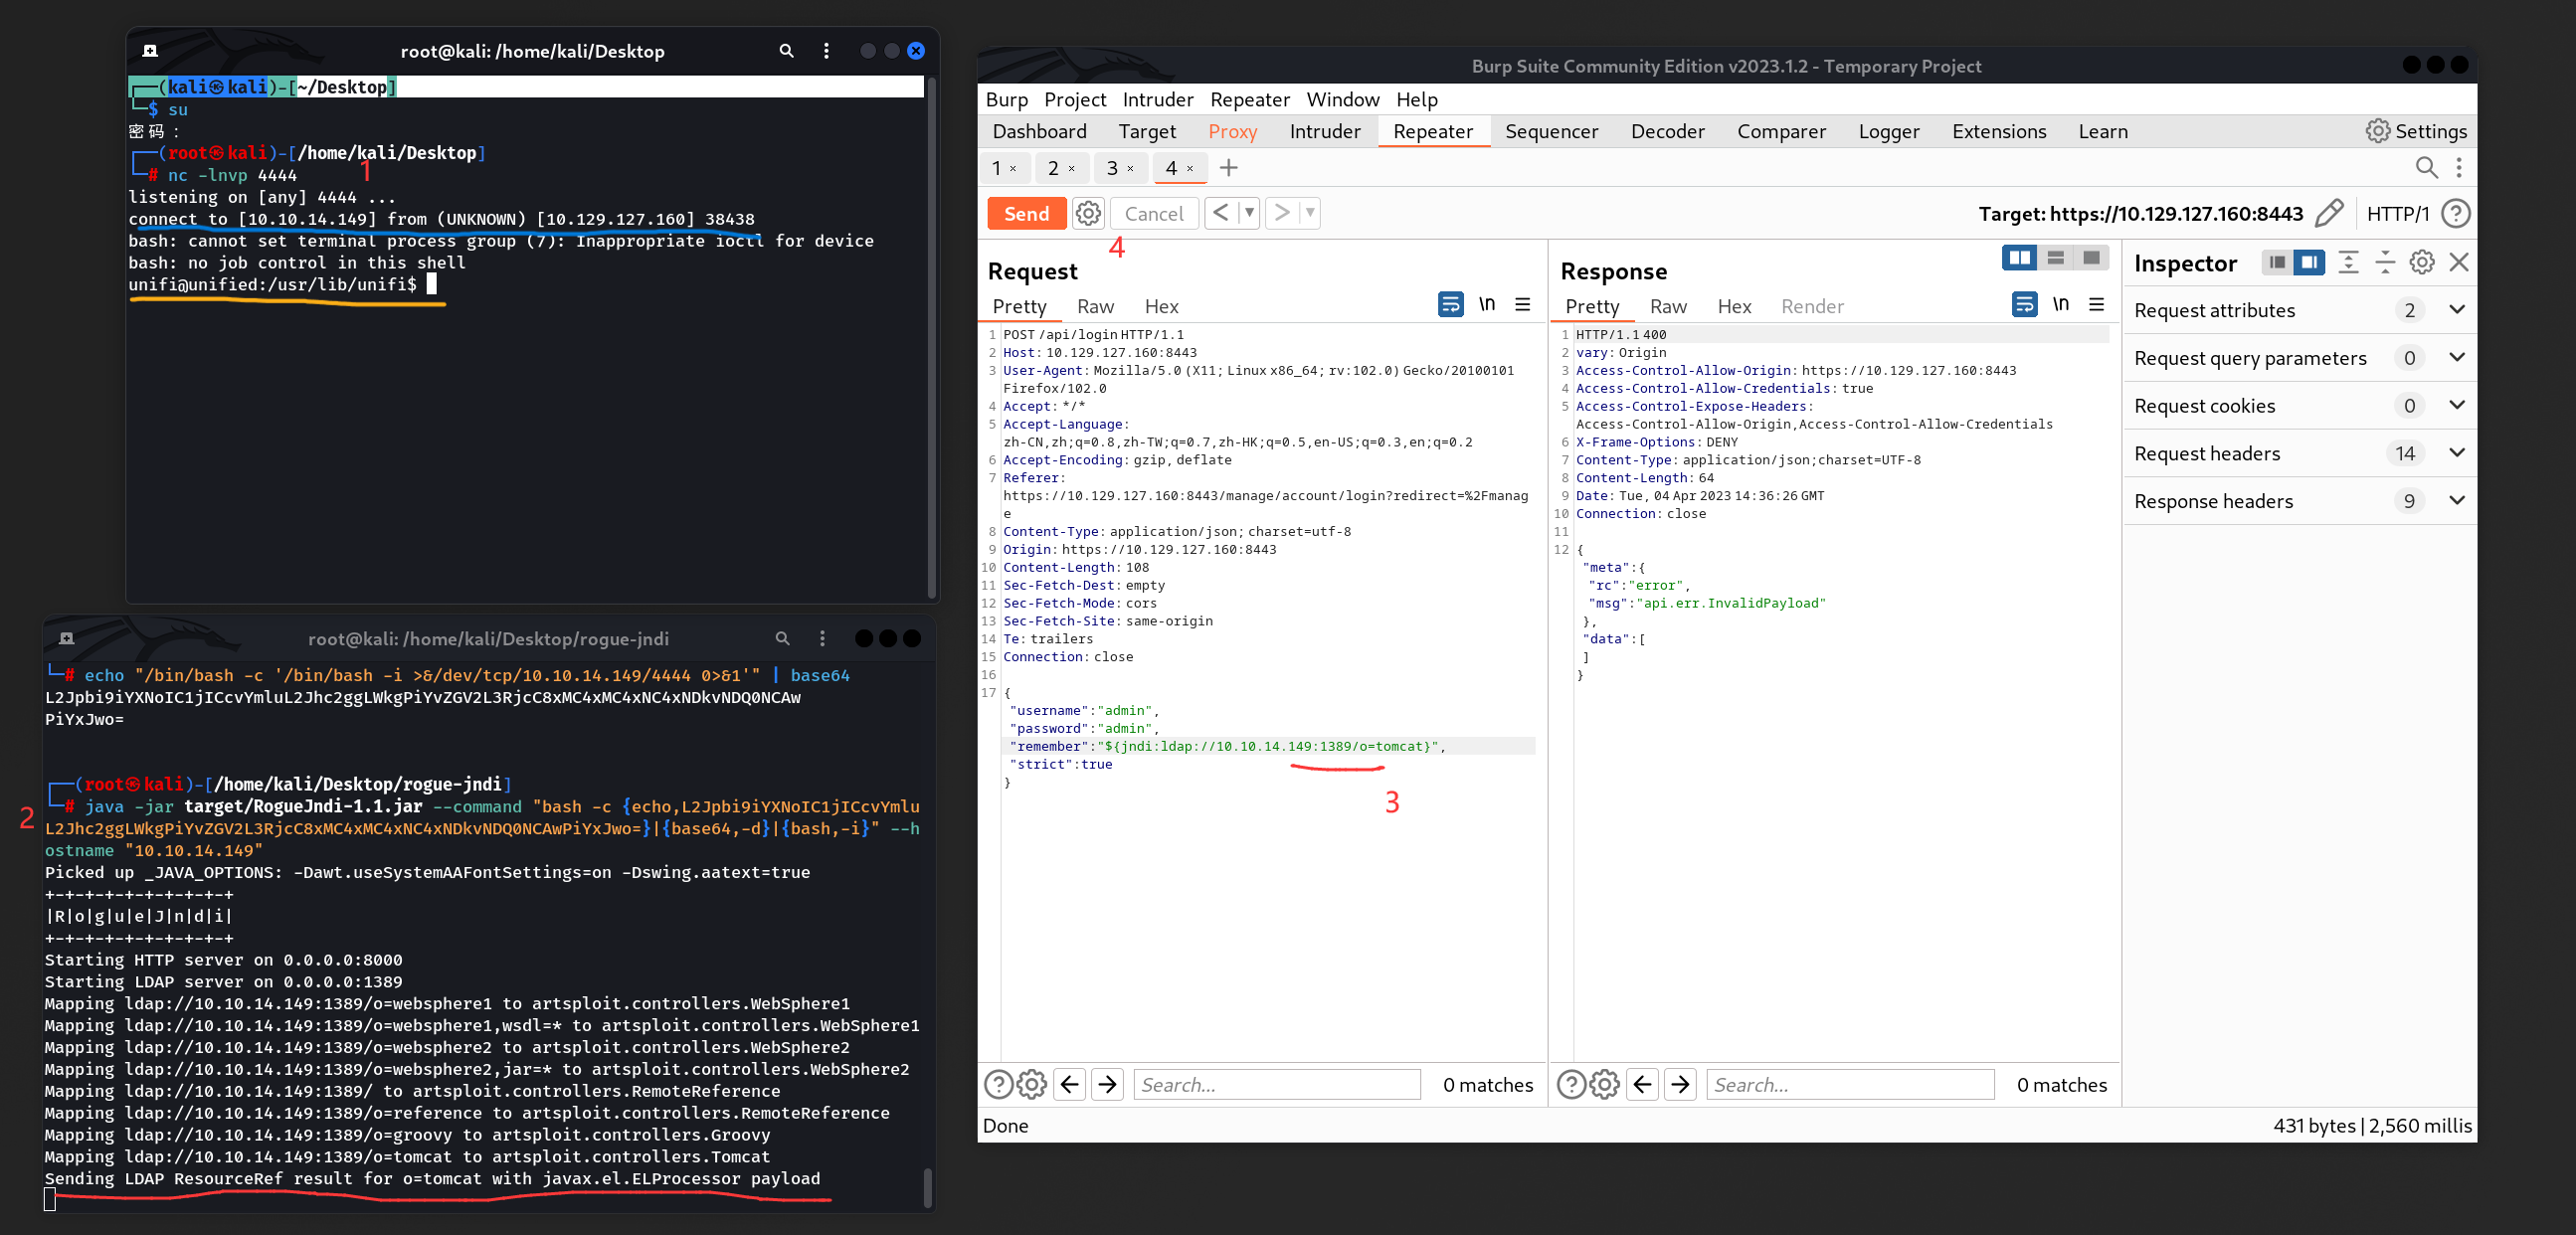Toggle word wrap icon in Request pane
This screenshot has height=1235, width=2576.
pyautogui.click(x=1450, y=304)
